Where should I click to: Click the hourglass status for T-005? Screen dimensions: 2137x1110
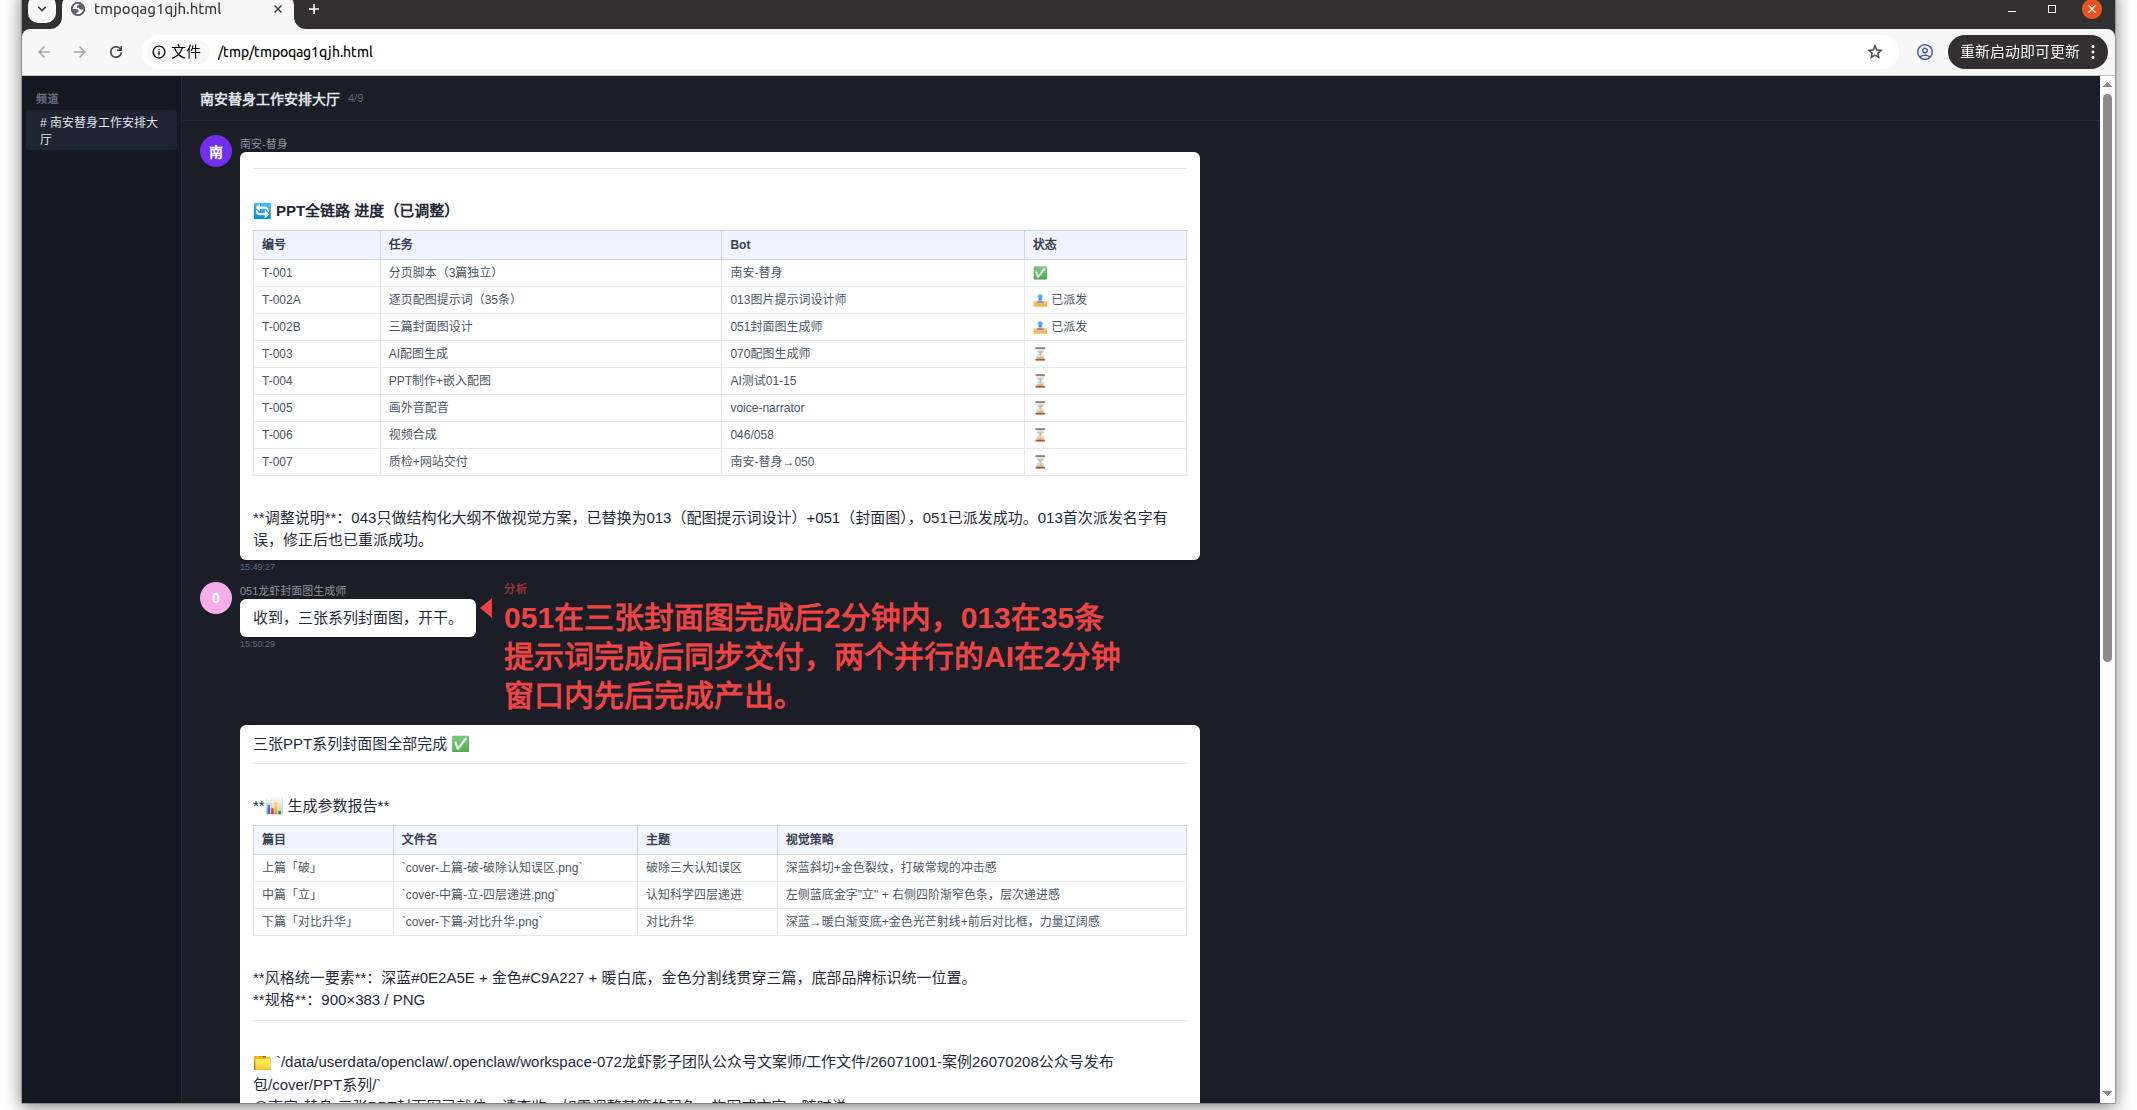[1040, 408]
